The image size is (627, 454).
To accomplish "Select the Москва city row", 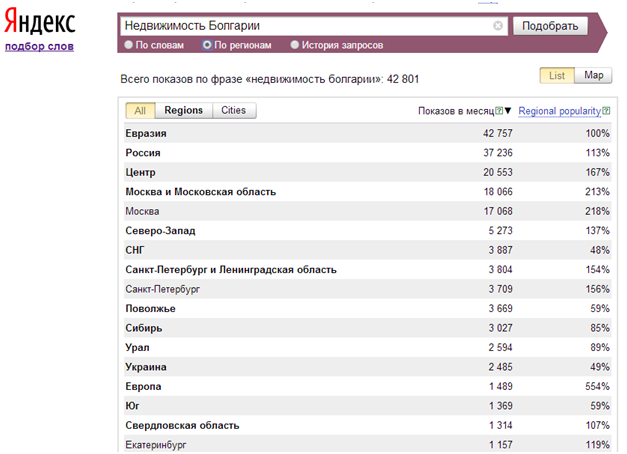I will [367, 211].
